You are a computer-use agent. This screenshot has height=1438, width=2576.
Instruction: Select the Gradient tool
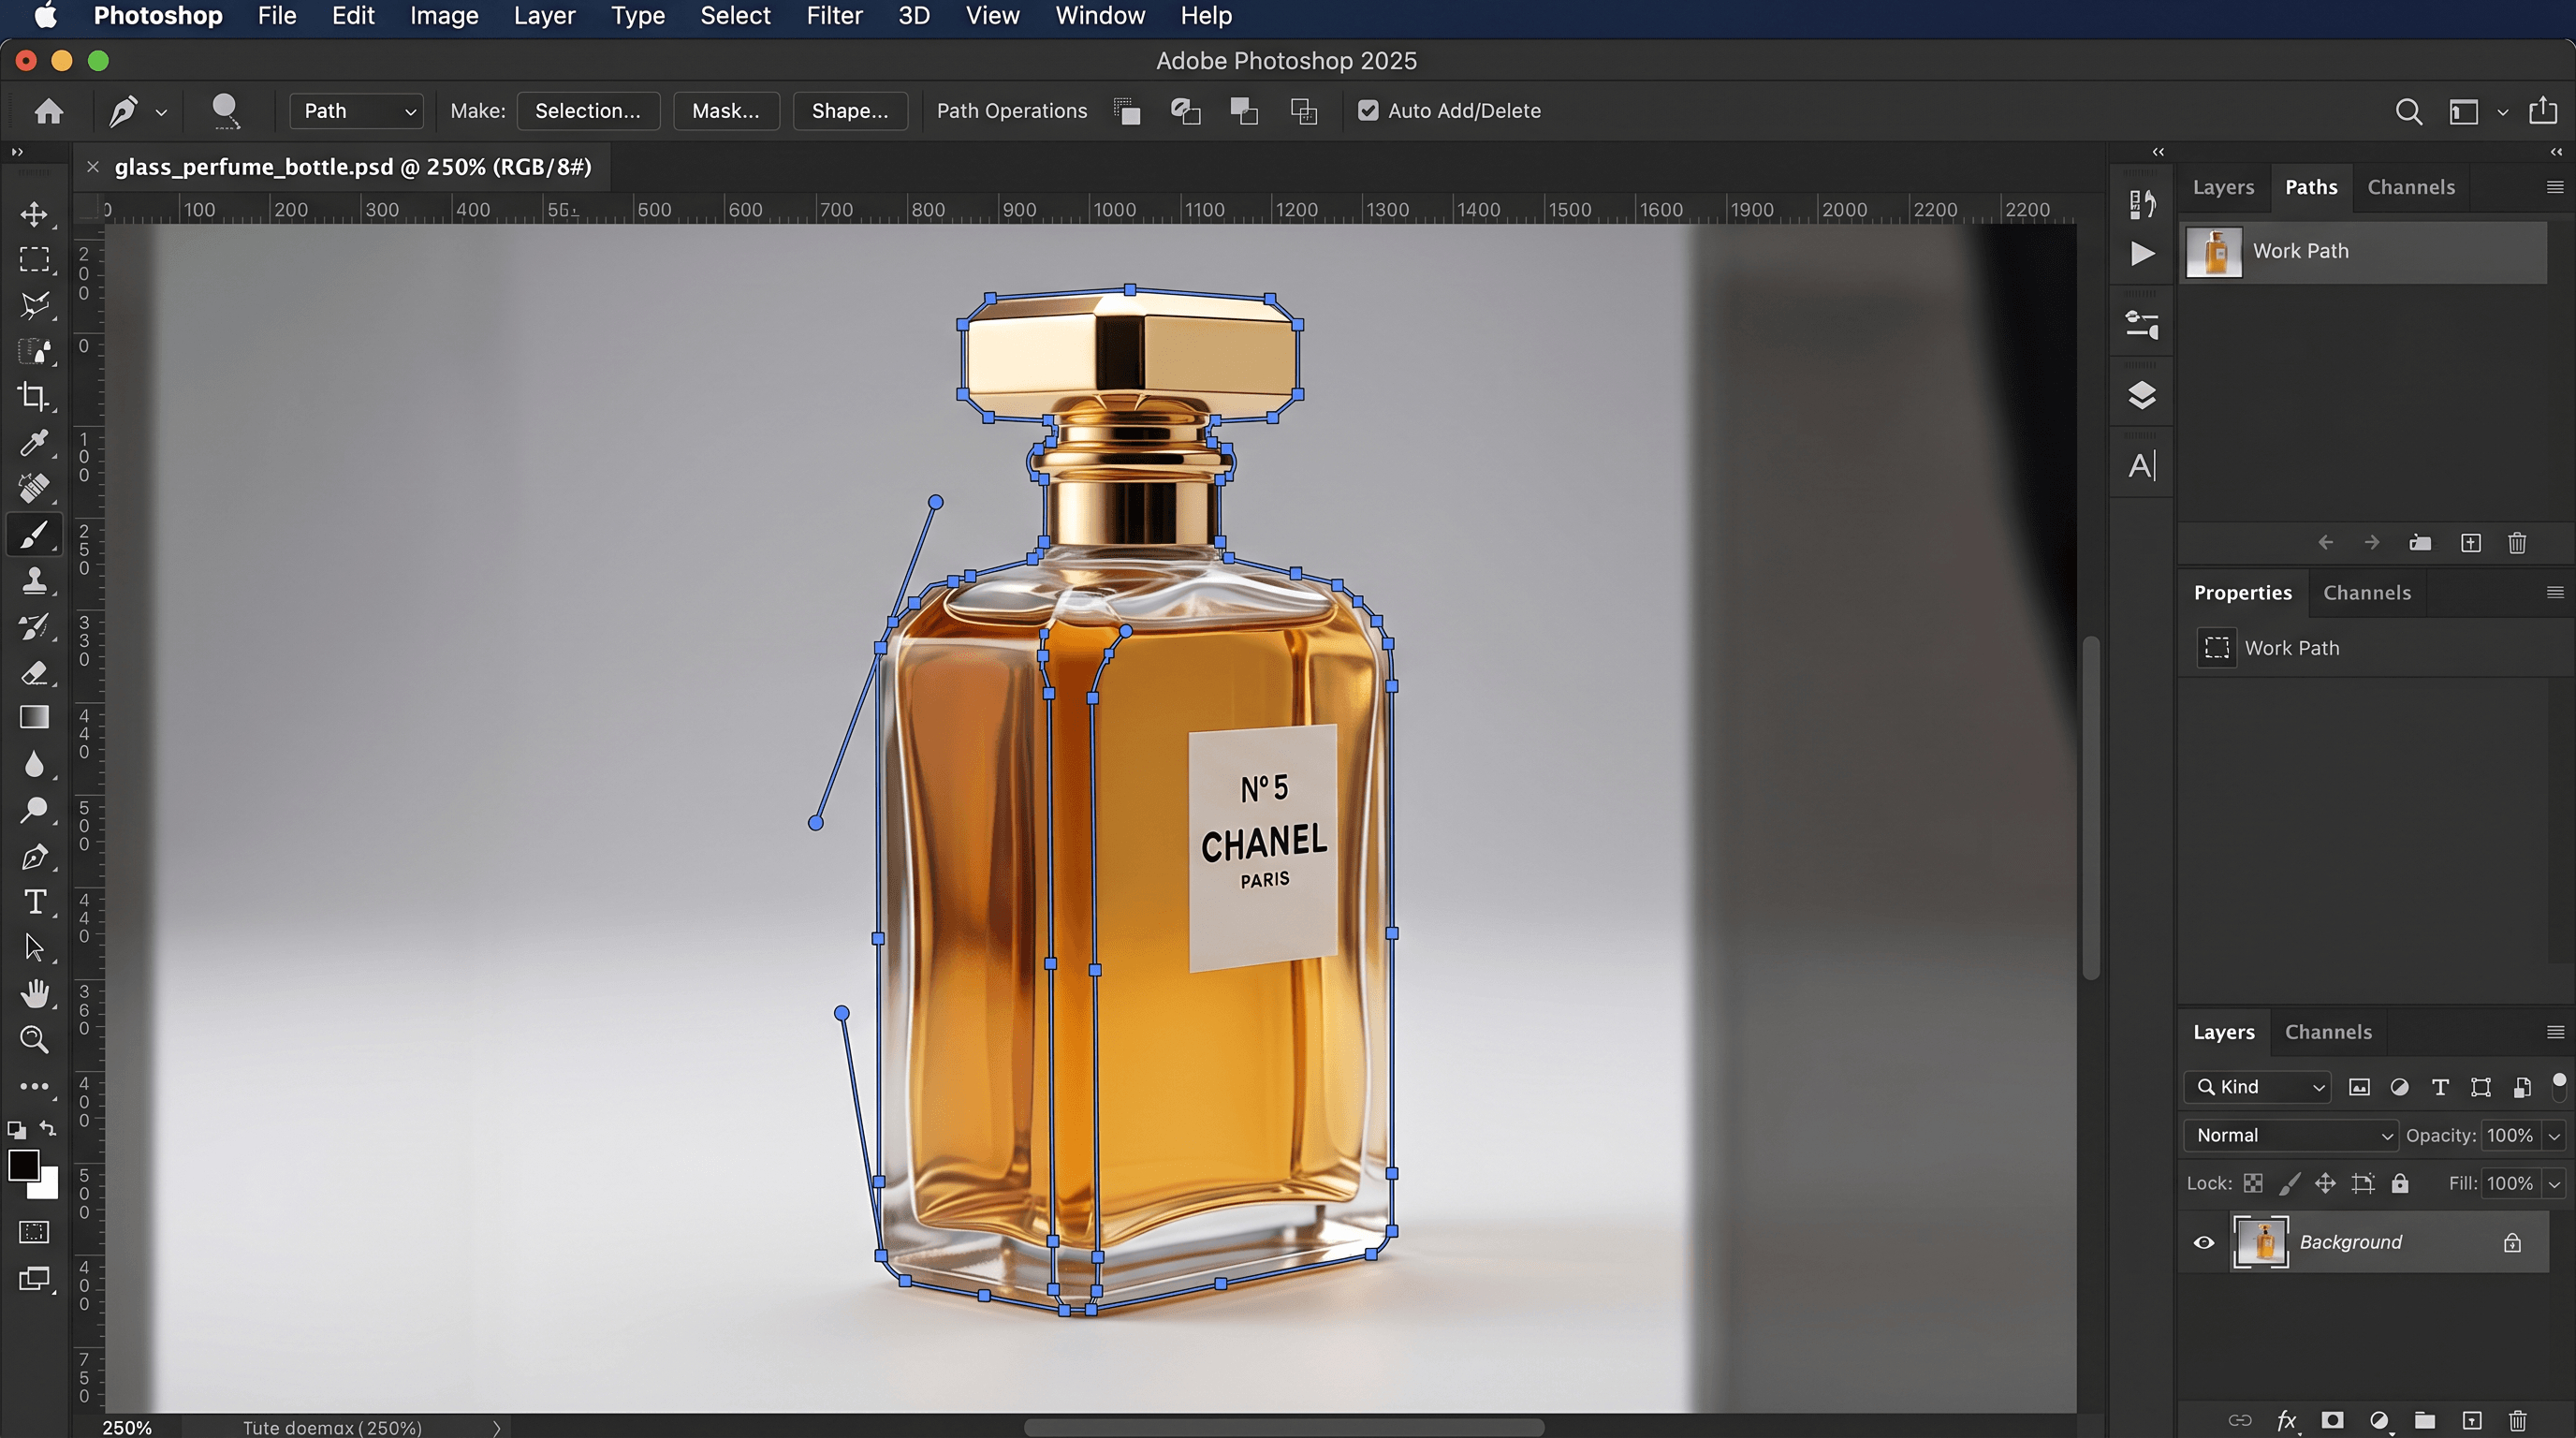pyautogui.click(x=34, y=717)
